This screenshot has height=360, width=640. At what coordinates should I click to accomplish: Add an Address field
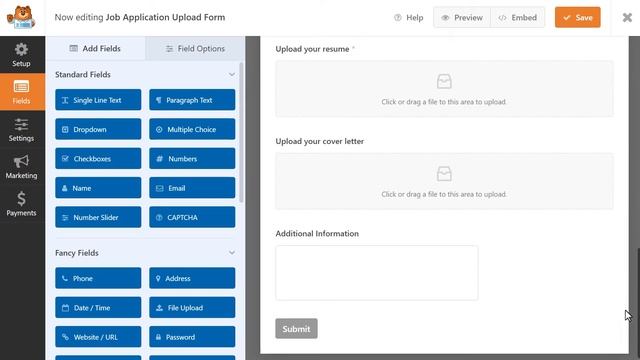(192, 278)
